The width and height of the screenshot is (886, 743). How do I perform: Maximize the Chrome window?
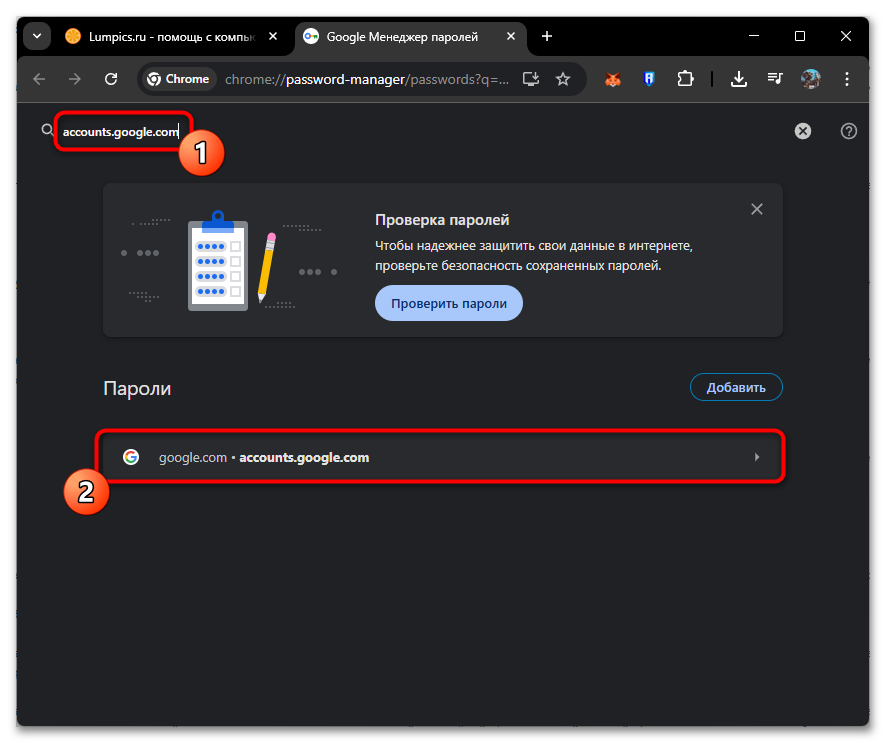coord(800,36)
